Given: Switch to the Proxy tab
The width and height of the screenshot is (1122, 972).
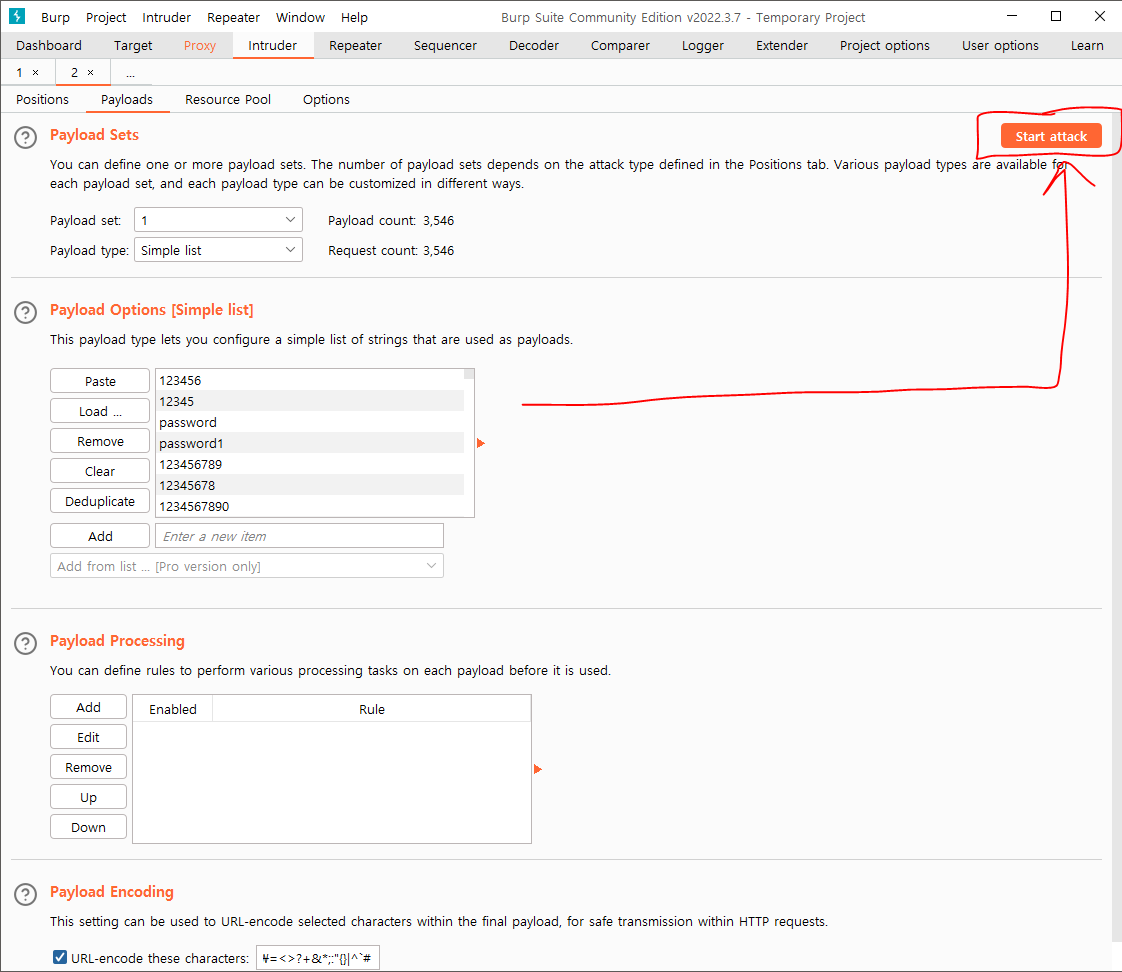Looking at the screenshot, I should pyautogui.click(x=200, y=45).
